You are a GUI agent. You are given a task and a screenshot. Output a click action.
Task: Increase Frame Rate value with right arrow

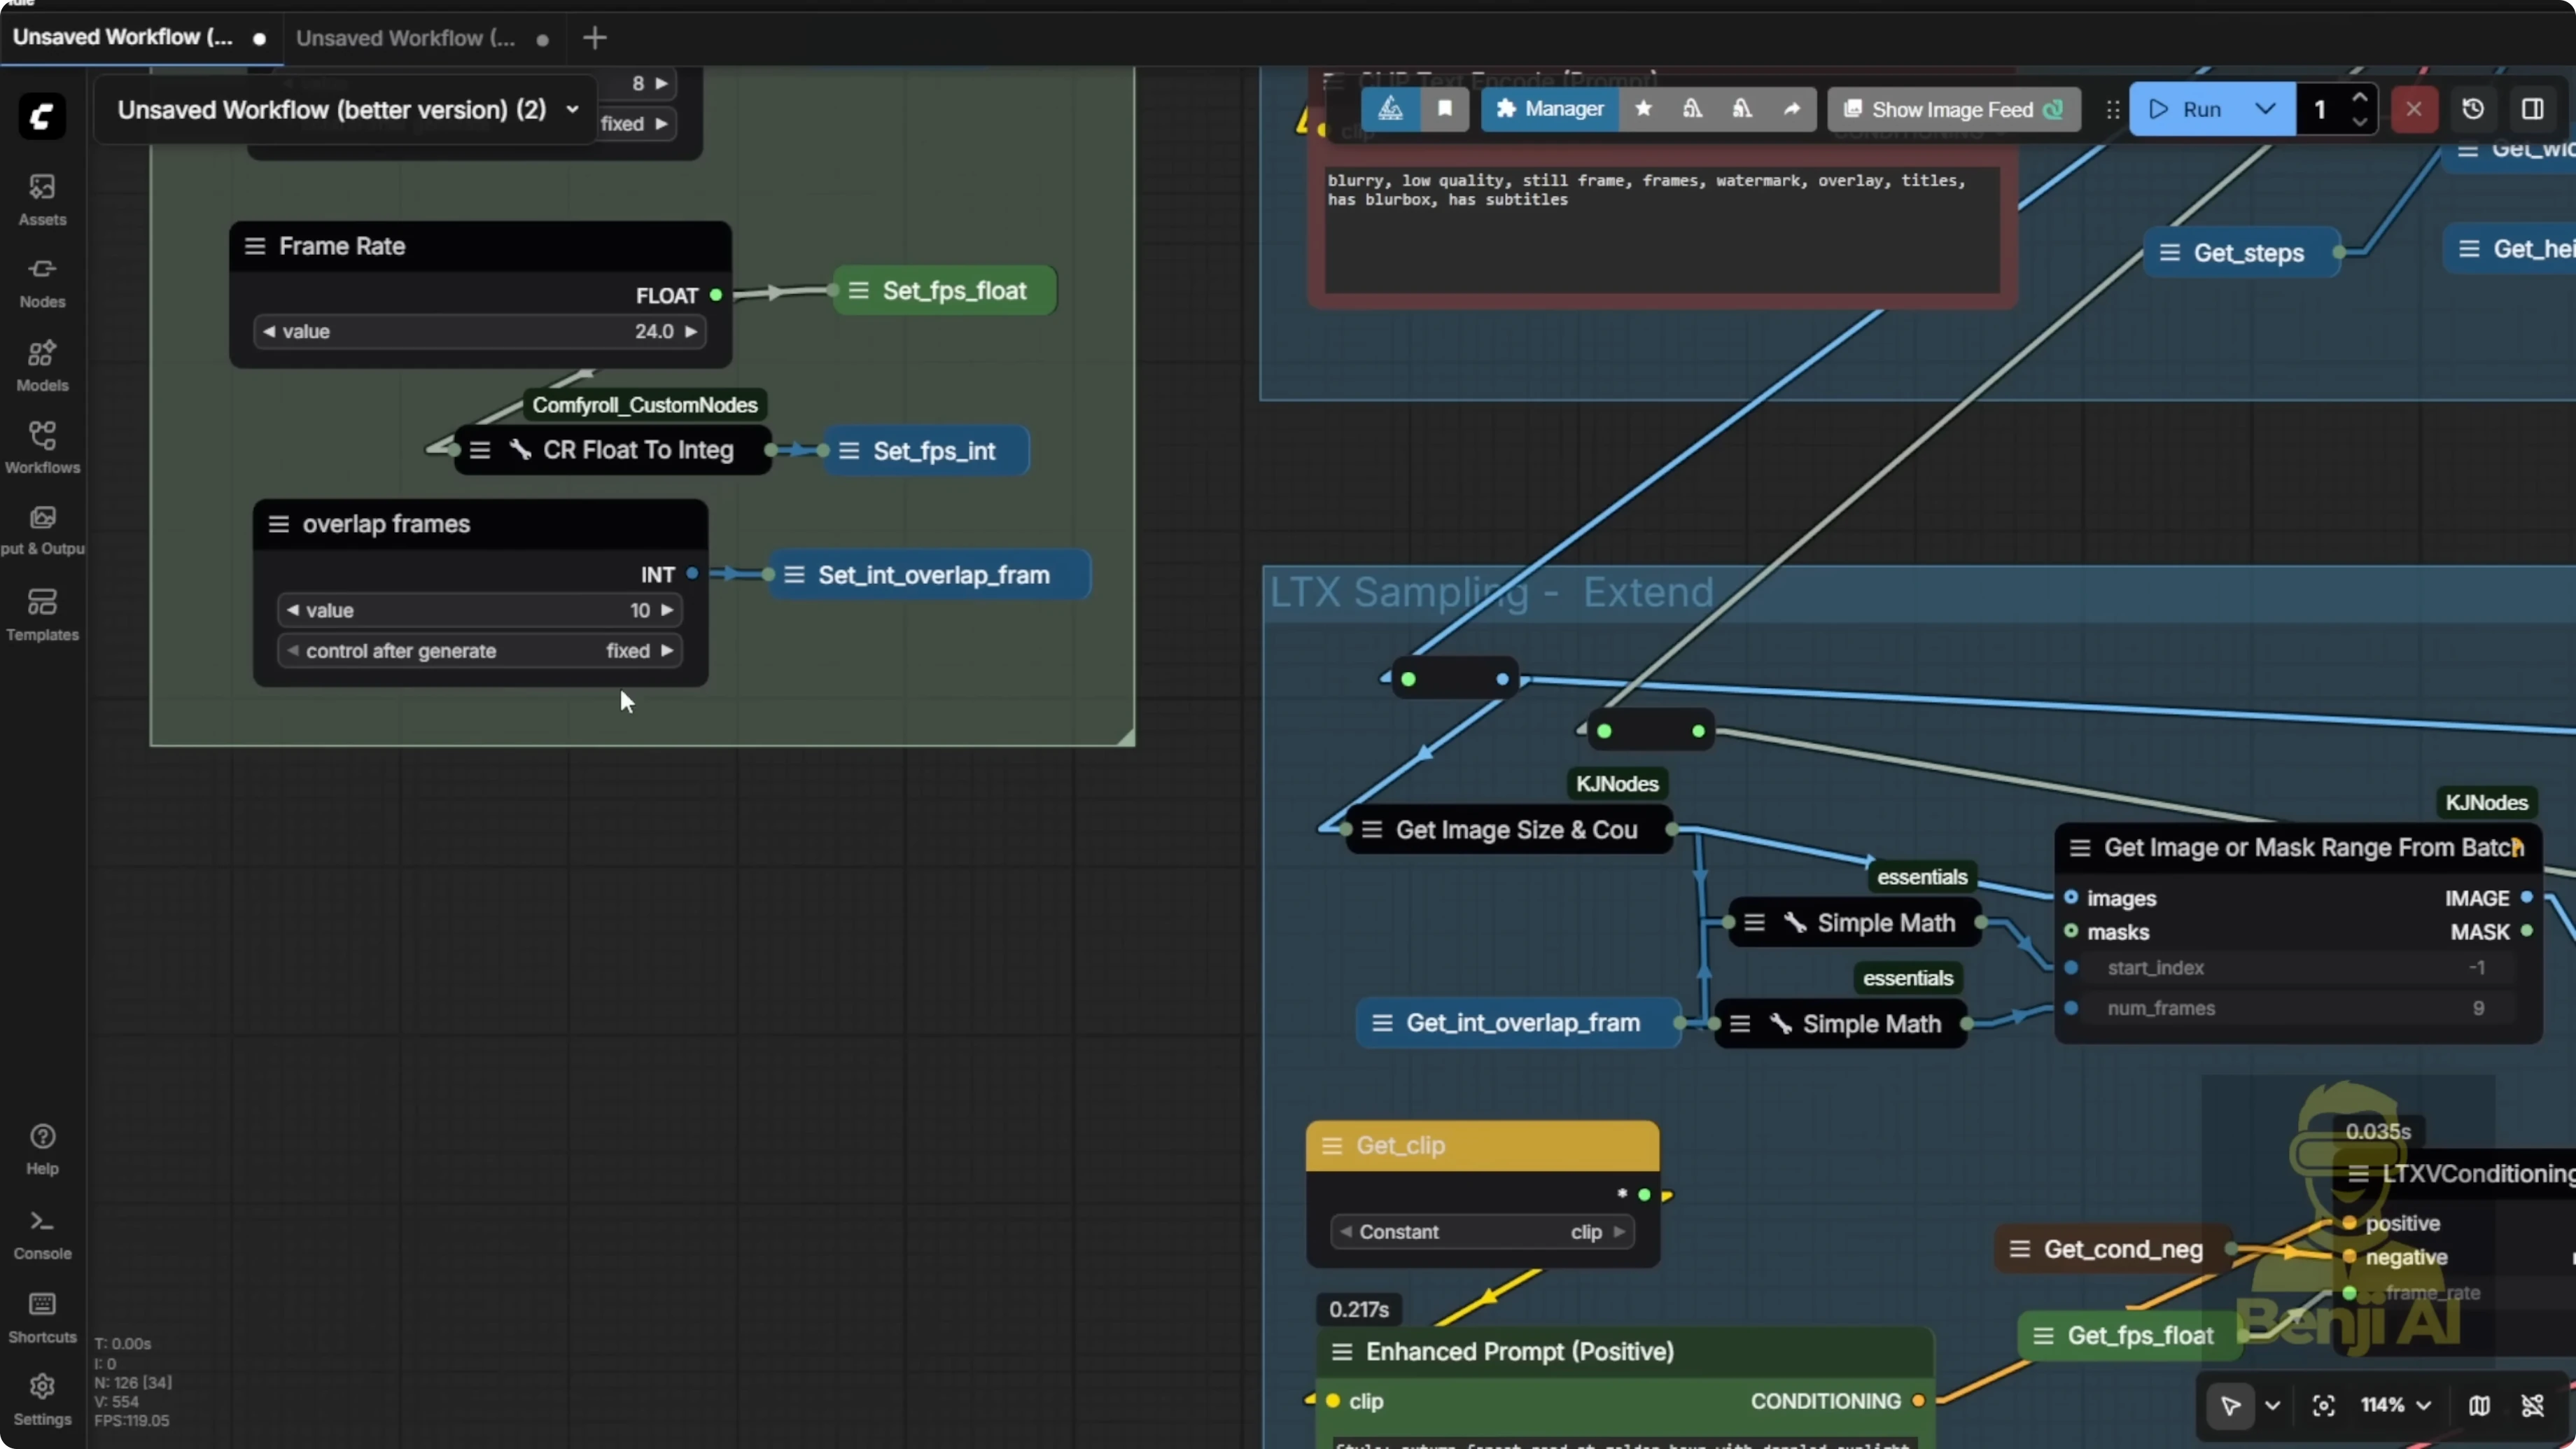point(691,331)
